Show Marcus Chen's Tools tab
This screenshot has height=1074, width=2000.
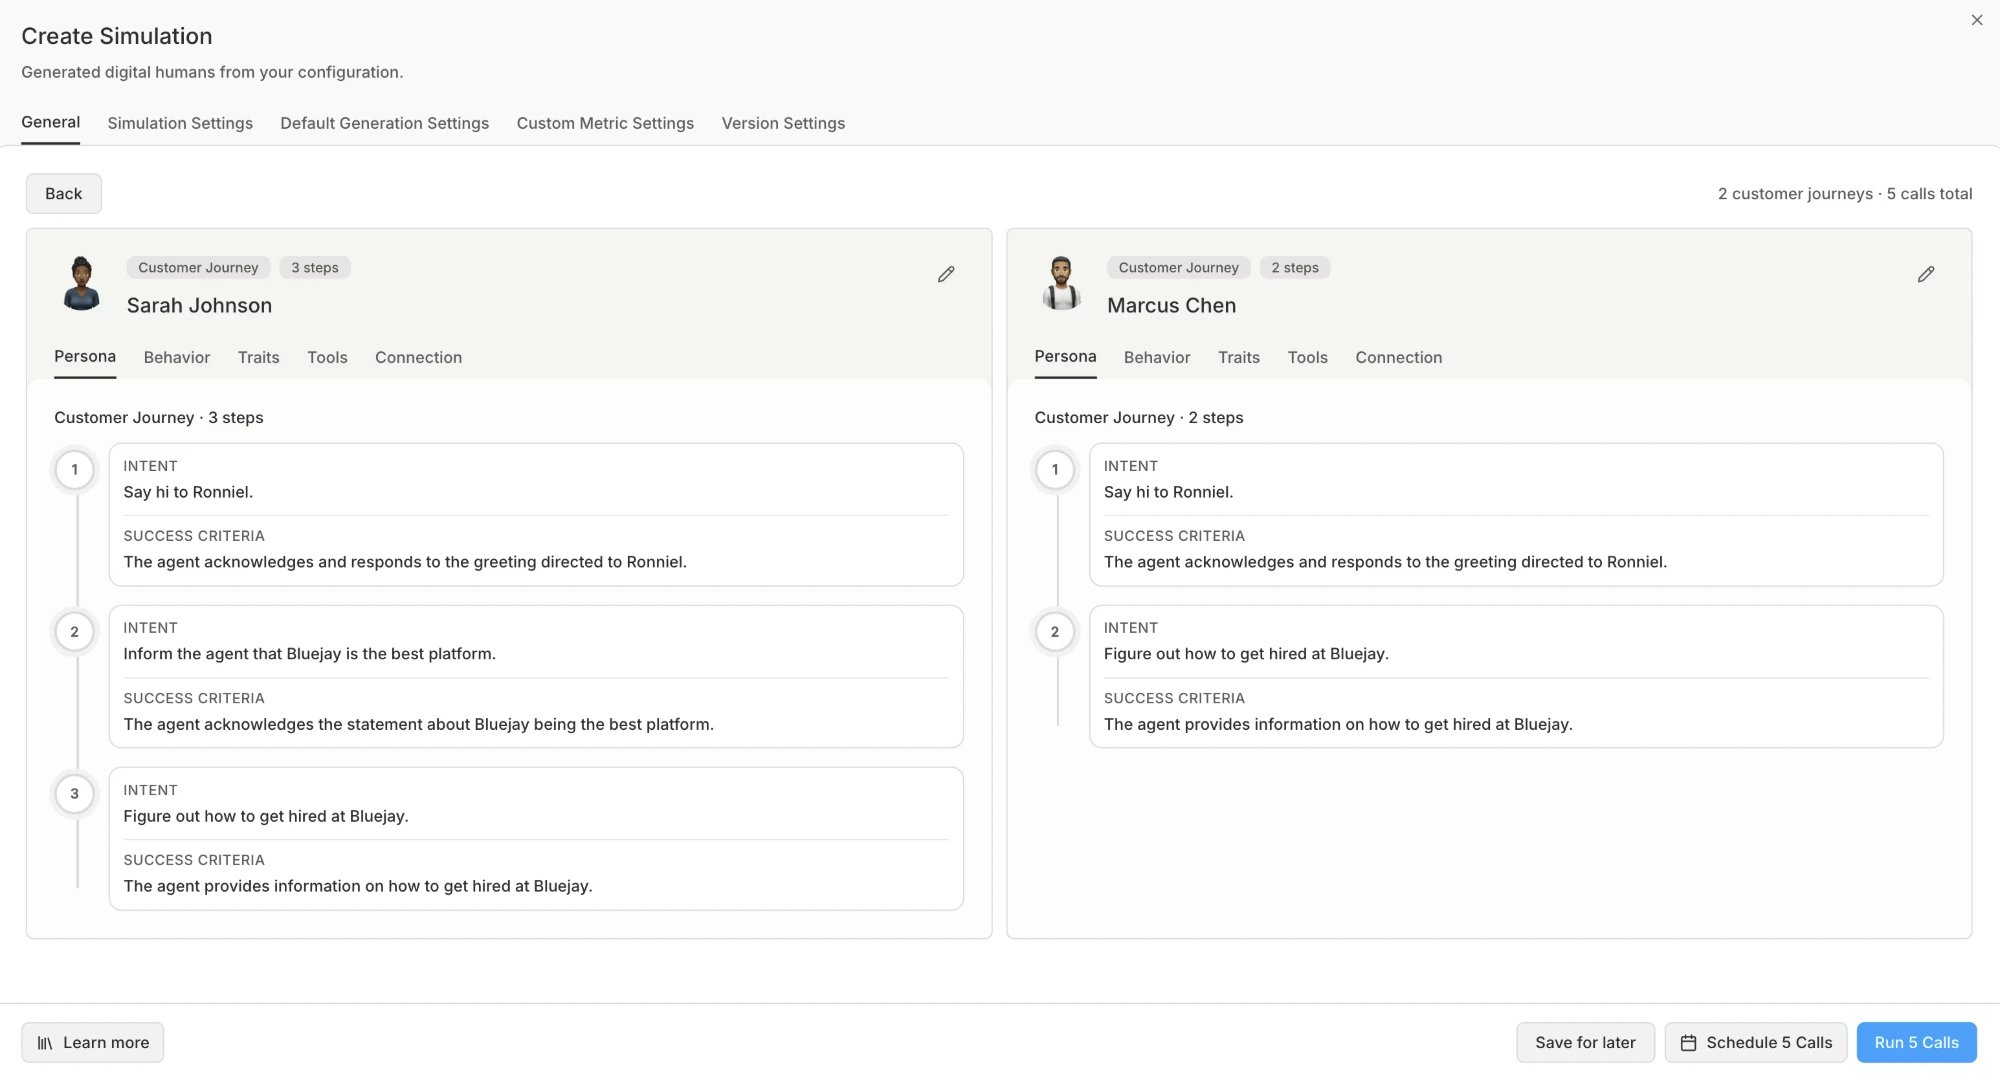coord(1308,358)
